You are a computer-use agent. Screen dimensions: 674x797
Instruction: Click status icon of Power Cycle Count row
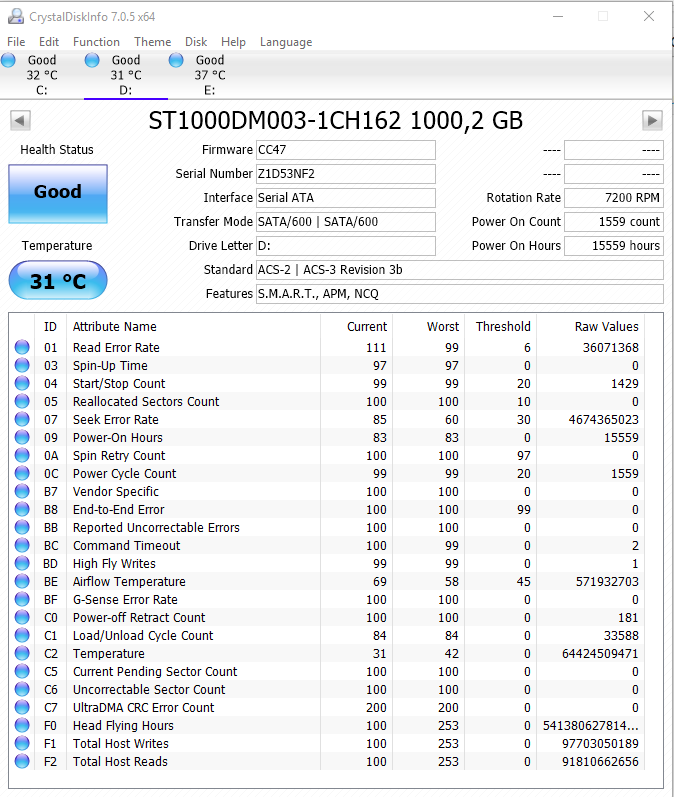click(x=22, y=473)
